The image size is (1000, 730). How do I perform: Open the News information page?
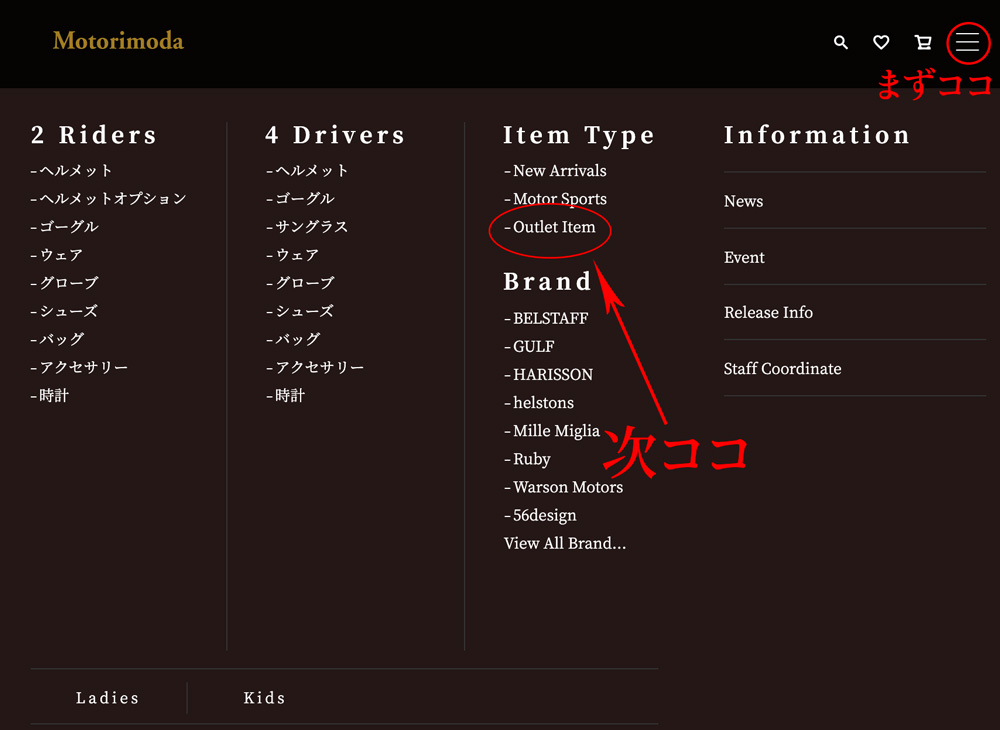point(744,201)
